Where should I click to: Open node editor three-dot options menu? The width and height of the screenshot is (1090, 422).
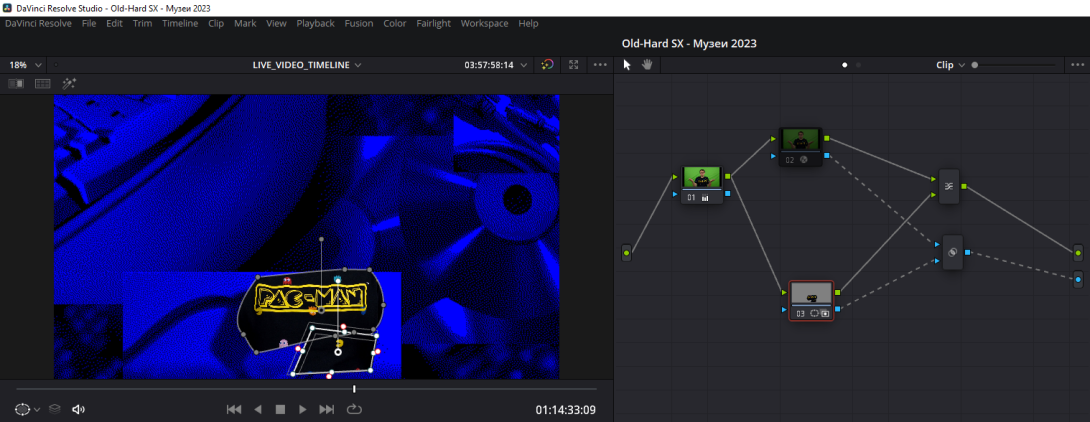pos(1077,65)
